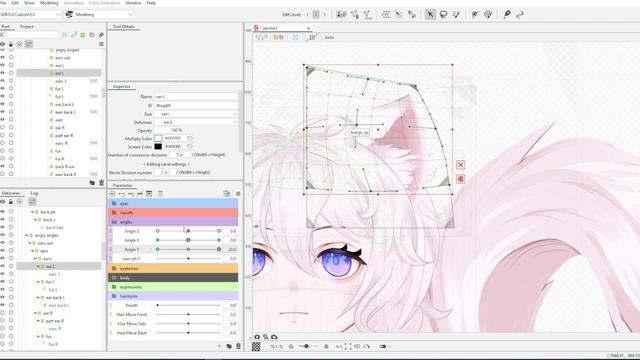640x360 pixels.
Task: Collapse 'ear back L' deformer tree node
Action: pos(38,298)
